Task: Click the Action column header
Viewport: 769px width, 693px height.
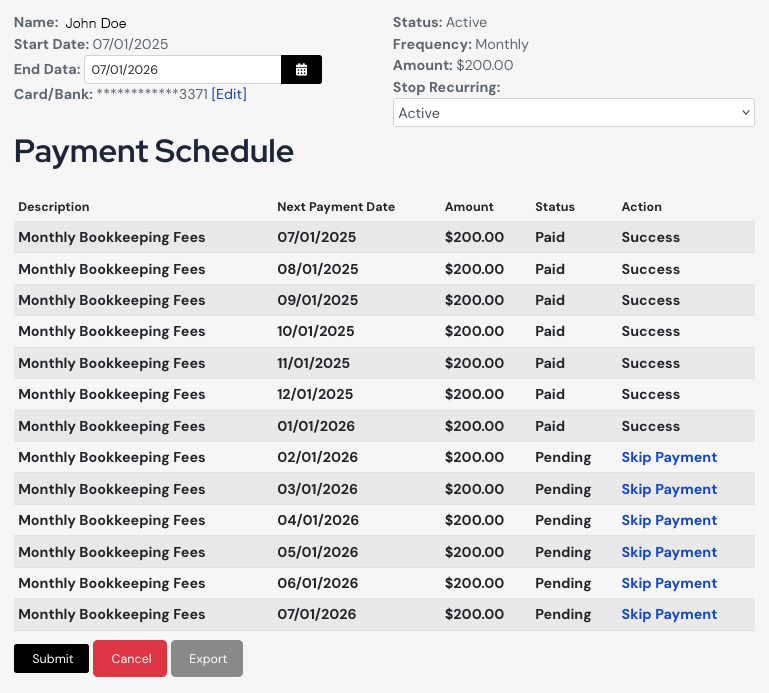Action: [x=641, y=207]
